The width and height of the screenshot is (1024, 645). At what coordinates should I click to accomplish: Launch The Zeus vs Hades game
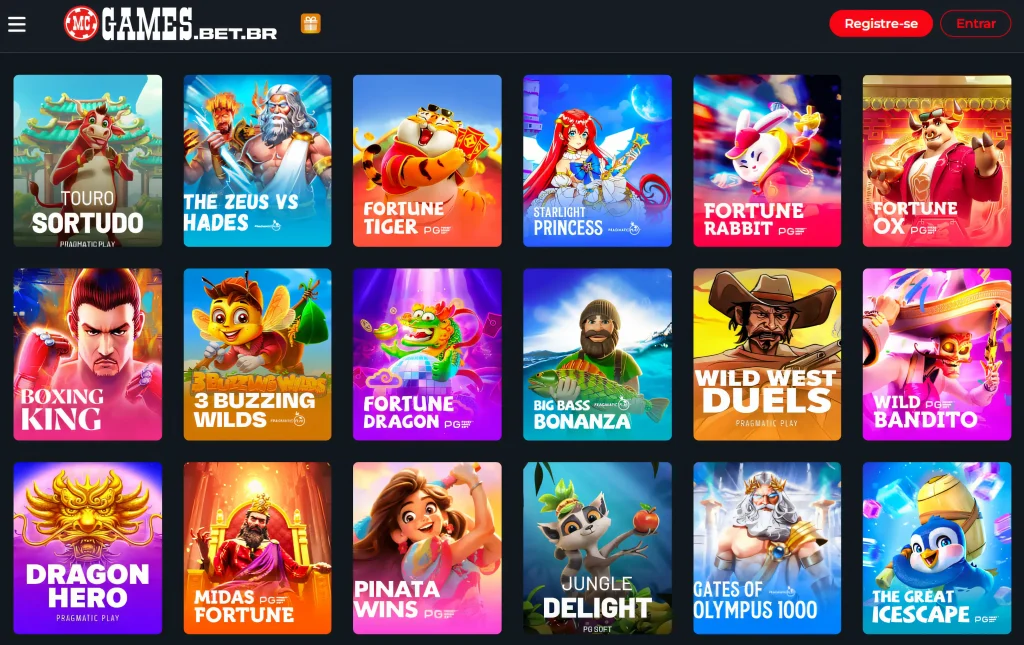pyautogui.click(x=257, y=161)
